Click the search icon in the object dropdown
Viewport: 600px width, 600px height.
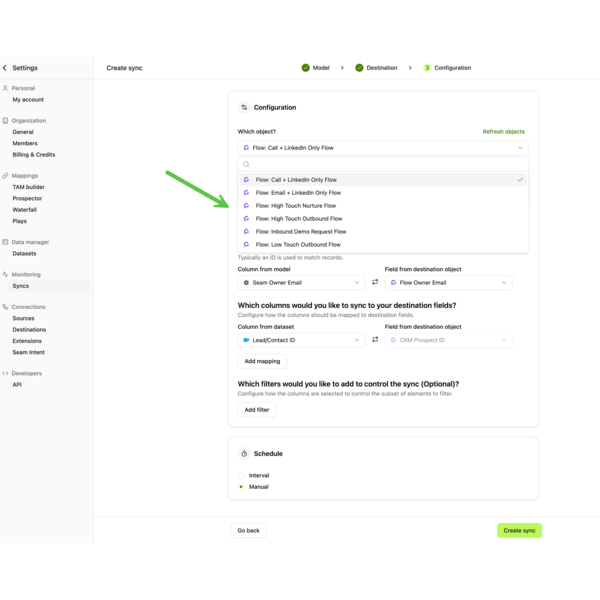tap(247, 164)
